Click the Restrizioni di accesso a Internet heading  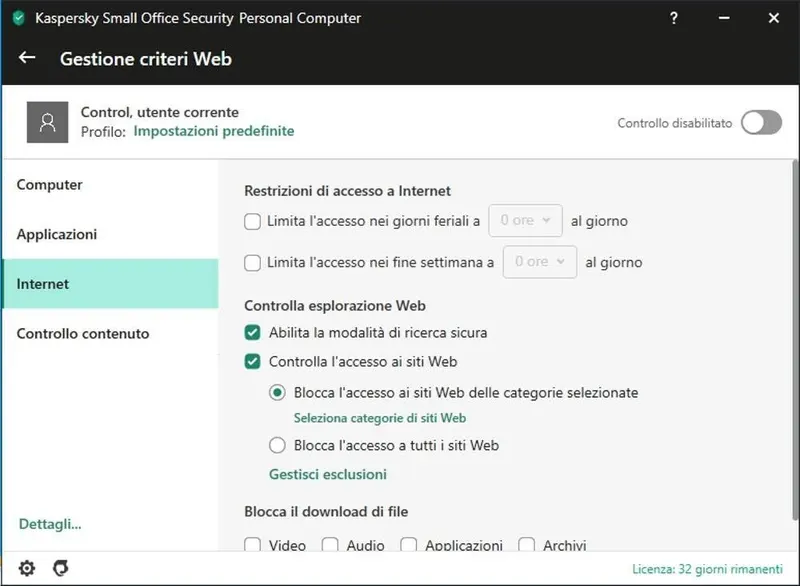(347, 191)
